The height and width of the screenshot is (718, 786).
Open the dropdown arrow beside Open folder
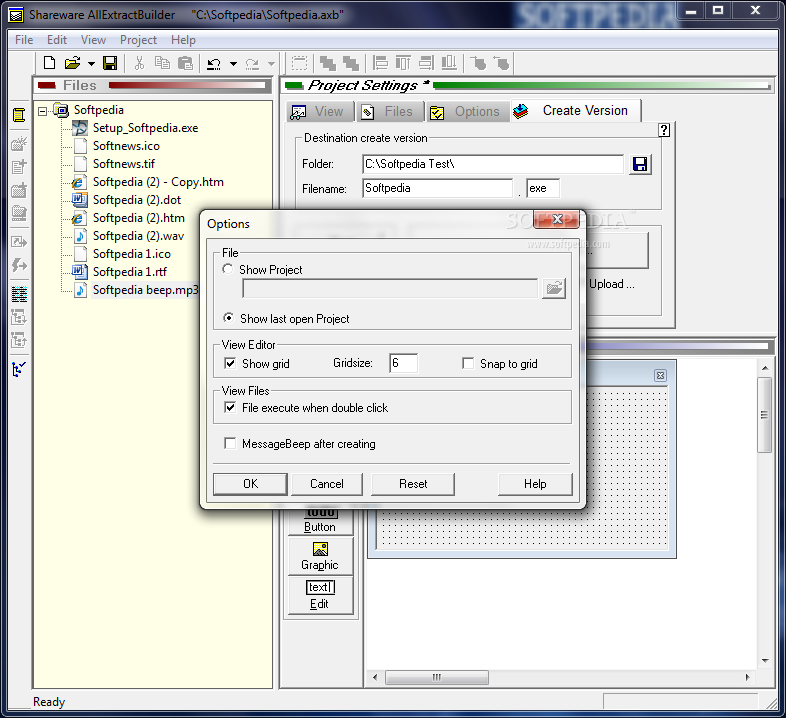(x=91, y=64)
